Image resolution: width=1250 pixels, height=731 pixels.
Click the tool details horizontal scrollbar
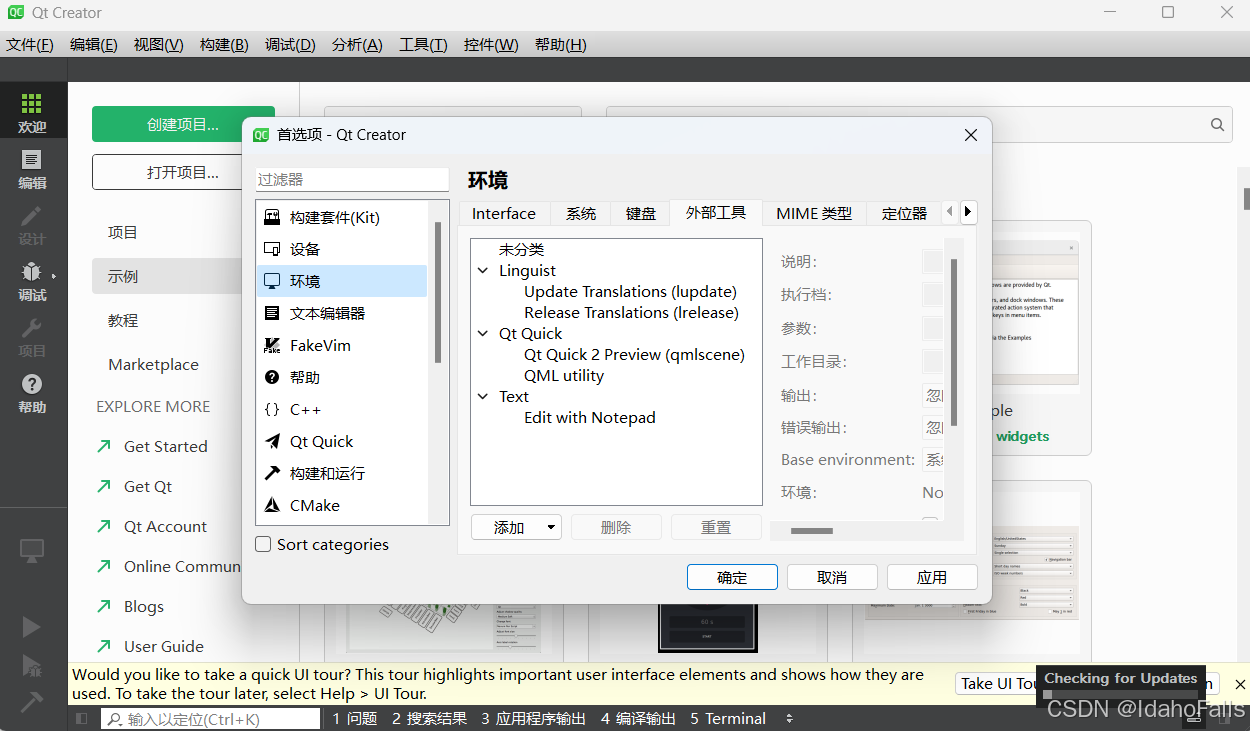[x=812, y=531]
